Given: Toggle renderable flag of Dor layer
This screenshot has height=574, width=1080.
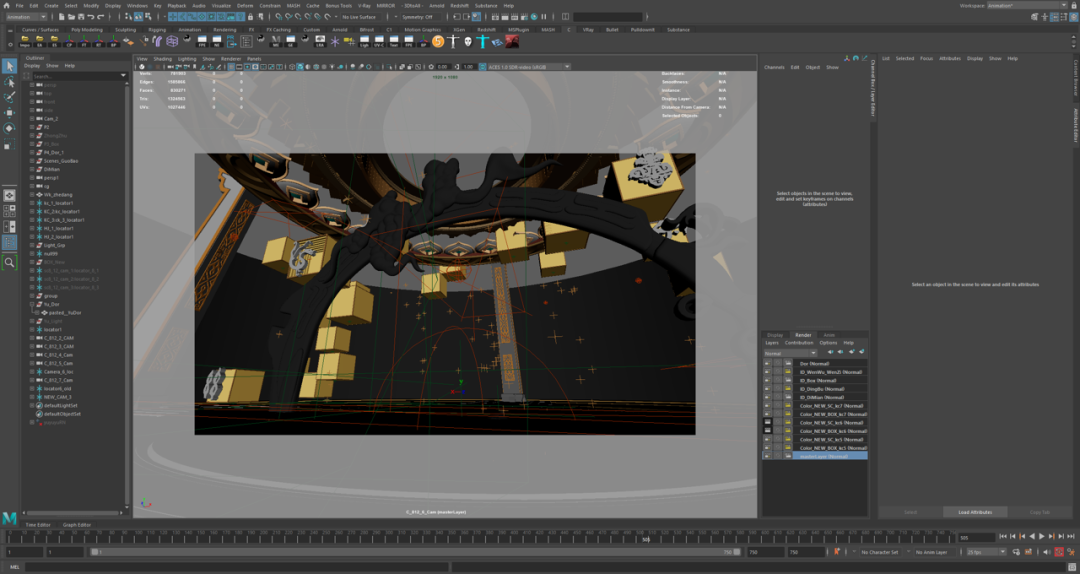Looking at the screenshot, I should (767, 364).
